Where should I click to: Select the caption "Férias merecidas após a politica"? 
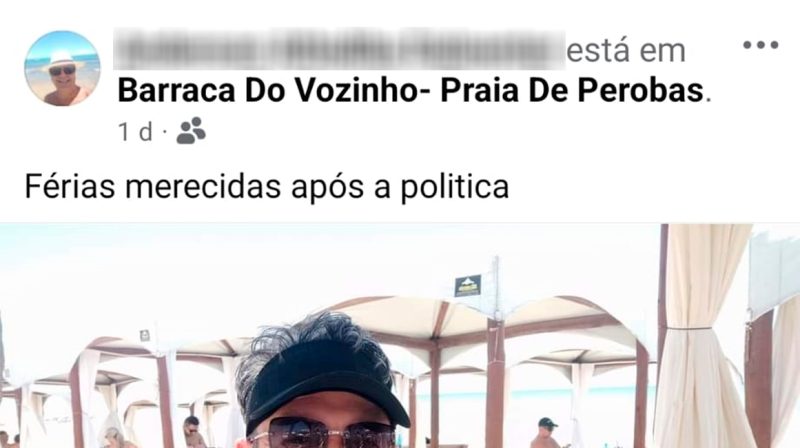[267, 186]
